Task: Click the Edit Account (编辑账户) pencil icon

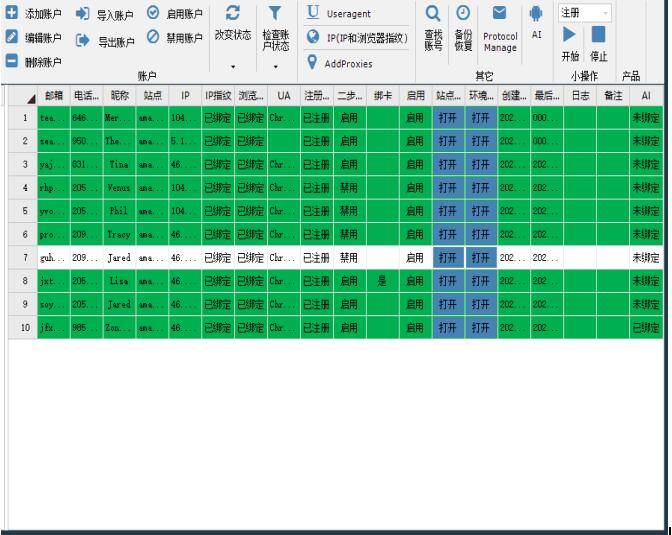Action: 12,37
